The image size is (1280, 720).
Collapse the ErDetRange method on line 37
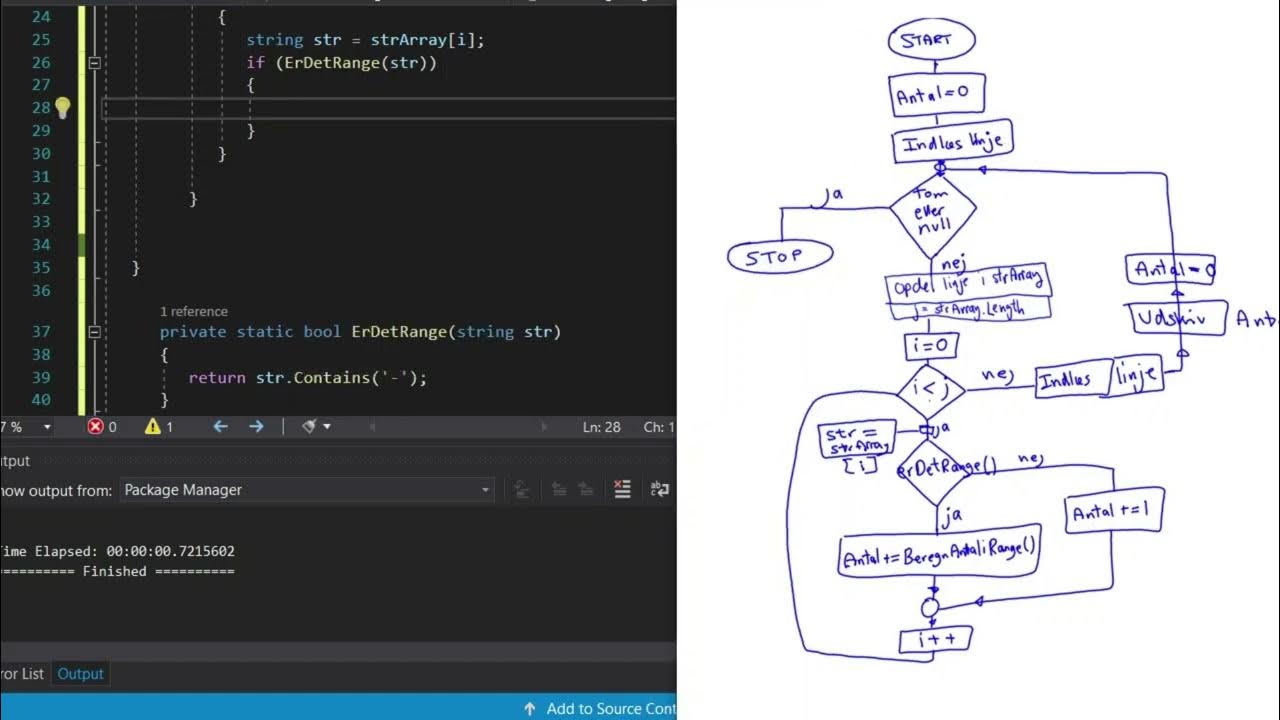(95, 332)
